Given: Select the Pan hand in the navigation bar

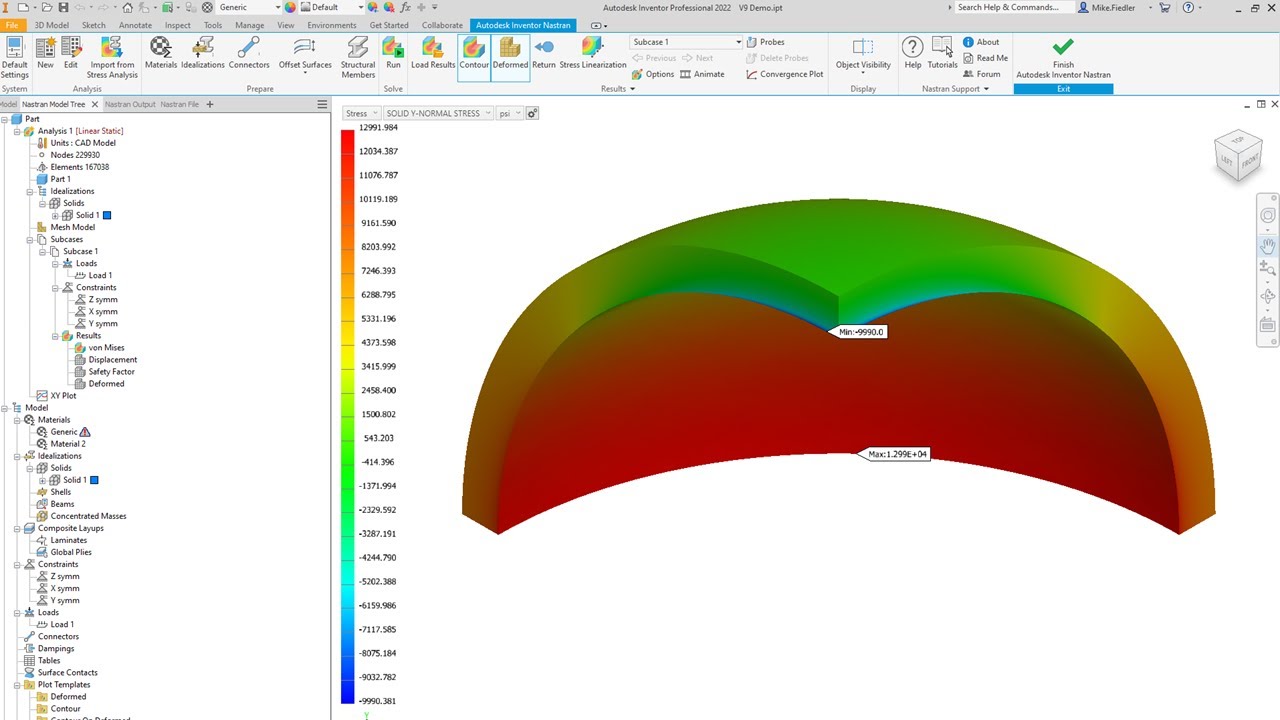Looking at the screenshot, I should pyautogui.click(x=1268, y=245).
